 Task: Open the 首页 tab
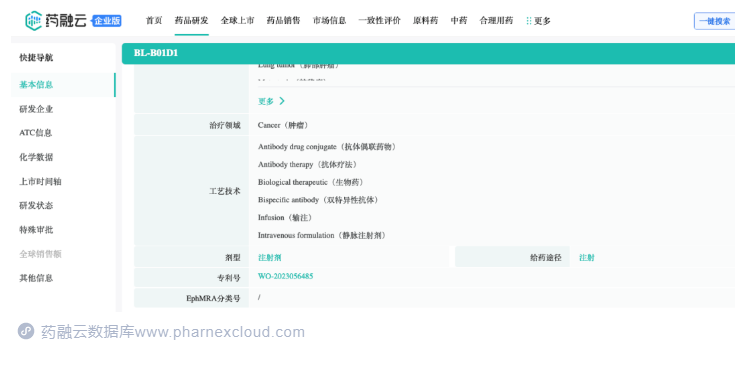pos(154,21)
